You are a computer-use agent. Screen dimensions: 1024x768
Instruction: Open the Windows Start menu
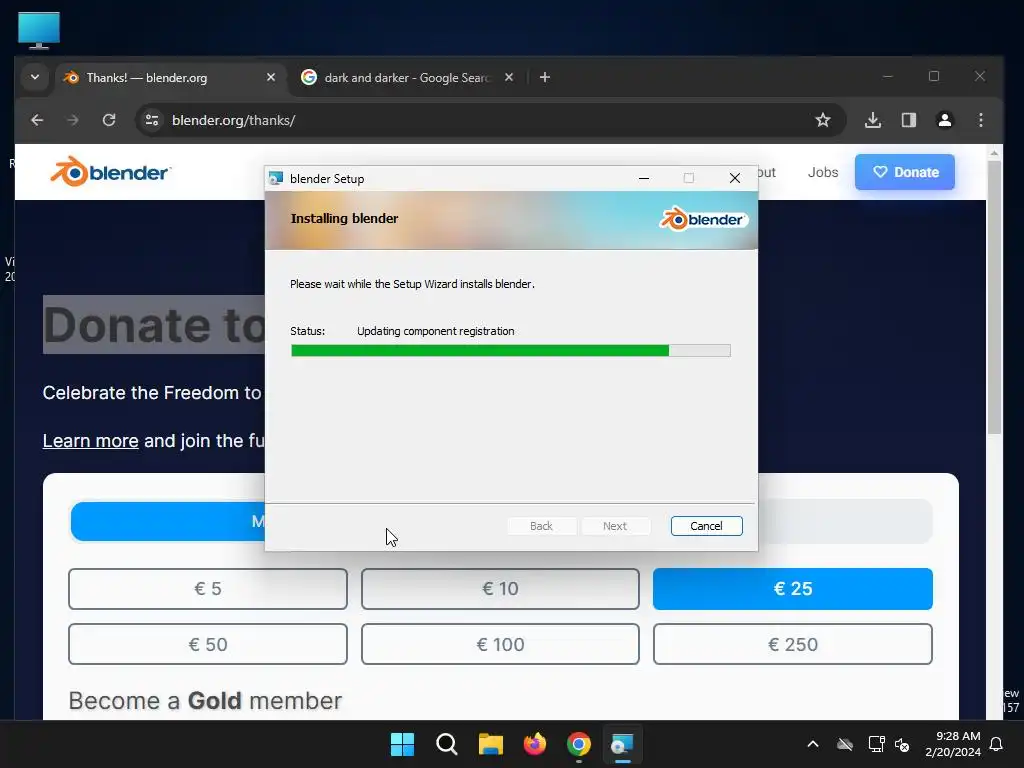402,744
